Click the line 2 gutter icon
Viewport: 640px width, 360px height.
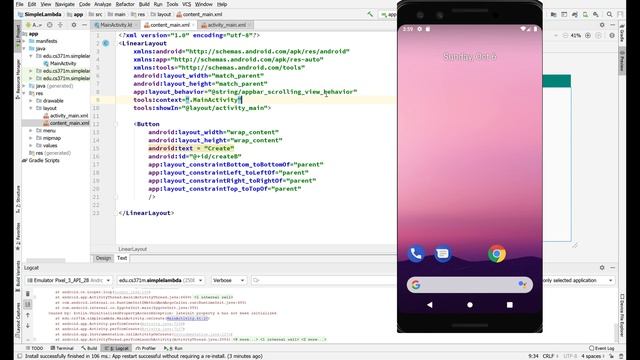click(x=106, y=43)
